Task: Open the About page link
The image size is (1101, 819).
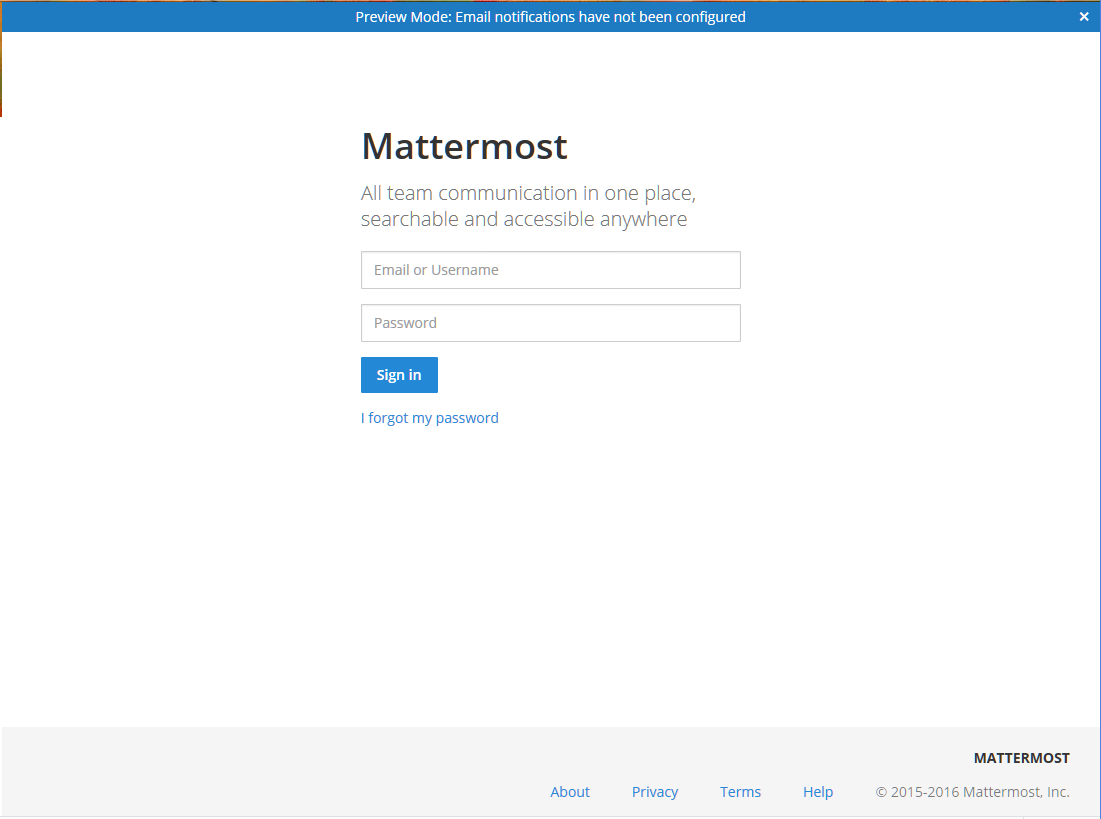Action: [569, 791]
